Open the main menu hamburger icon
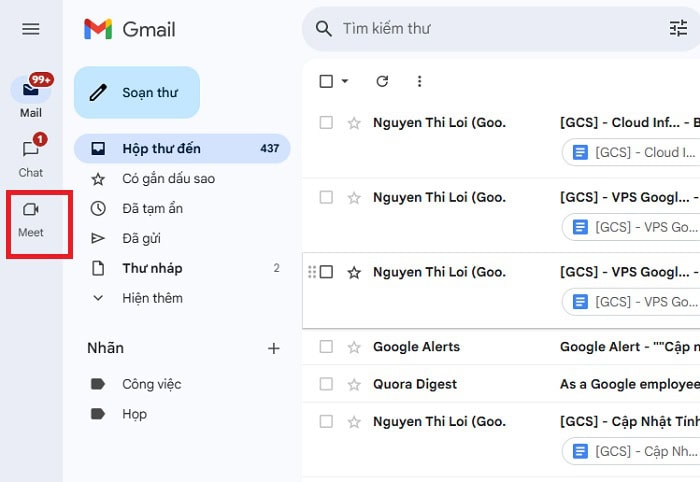Viewport: 700px width, 482px height. (x=31, y=29)
